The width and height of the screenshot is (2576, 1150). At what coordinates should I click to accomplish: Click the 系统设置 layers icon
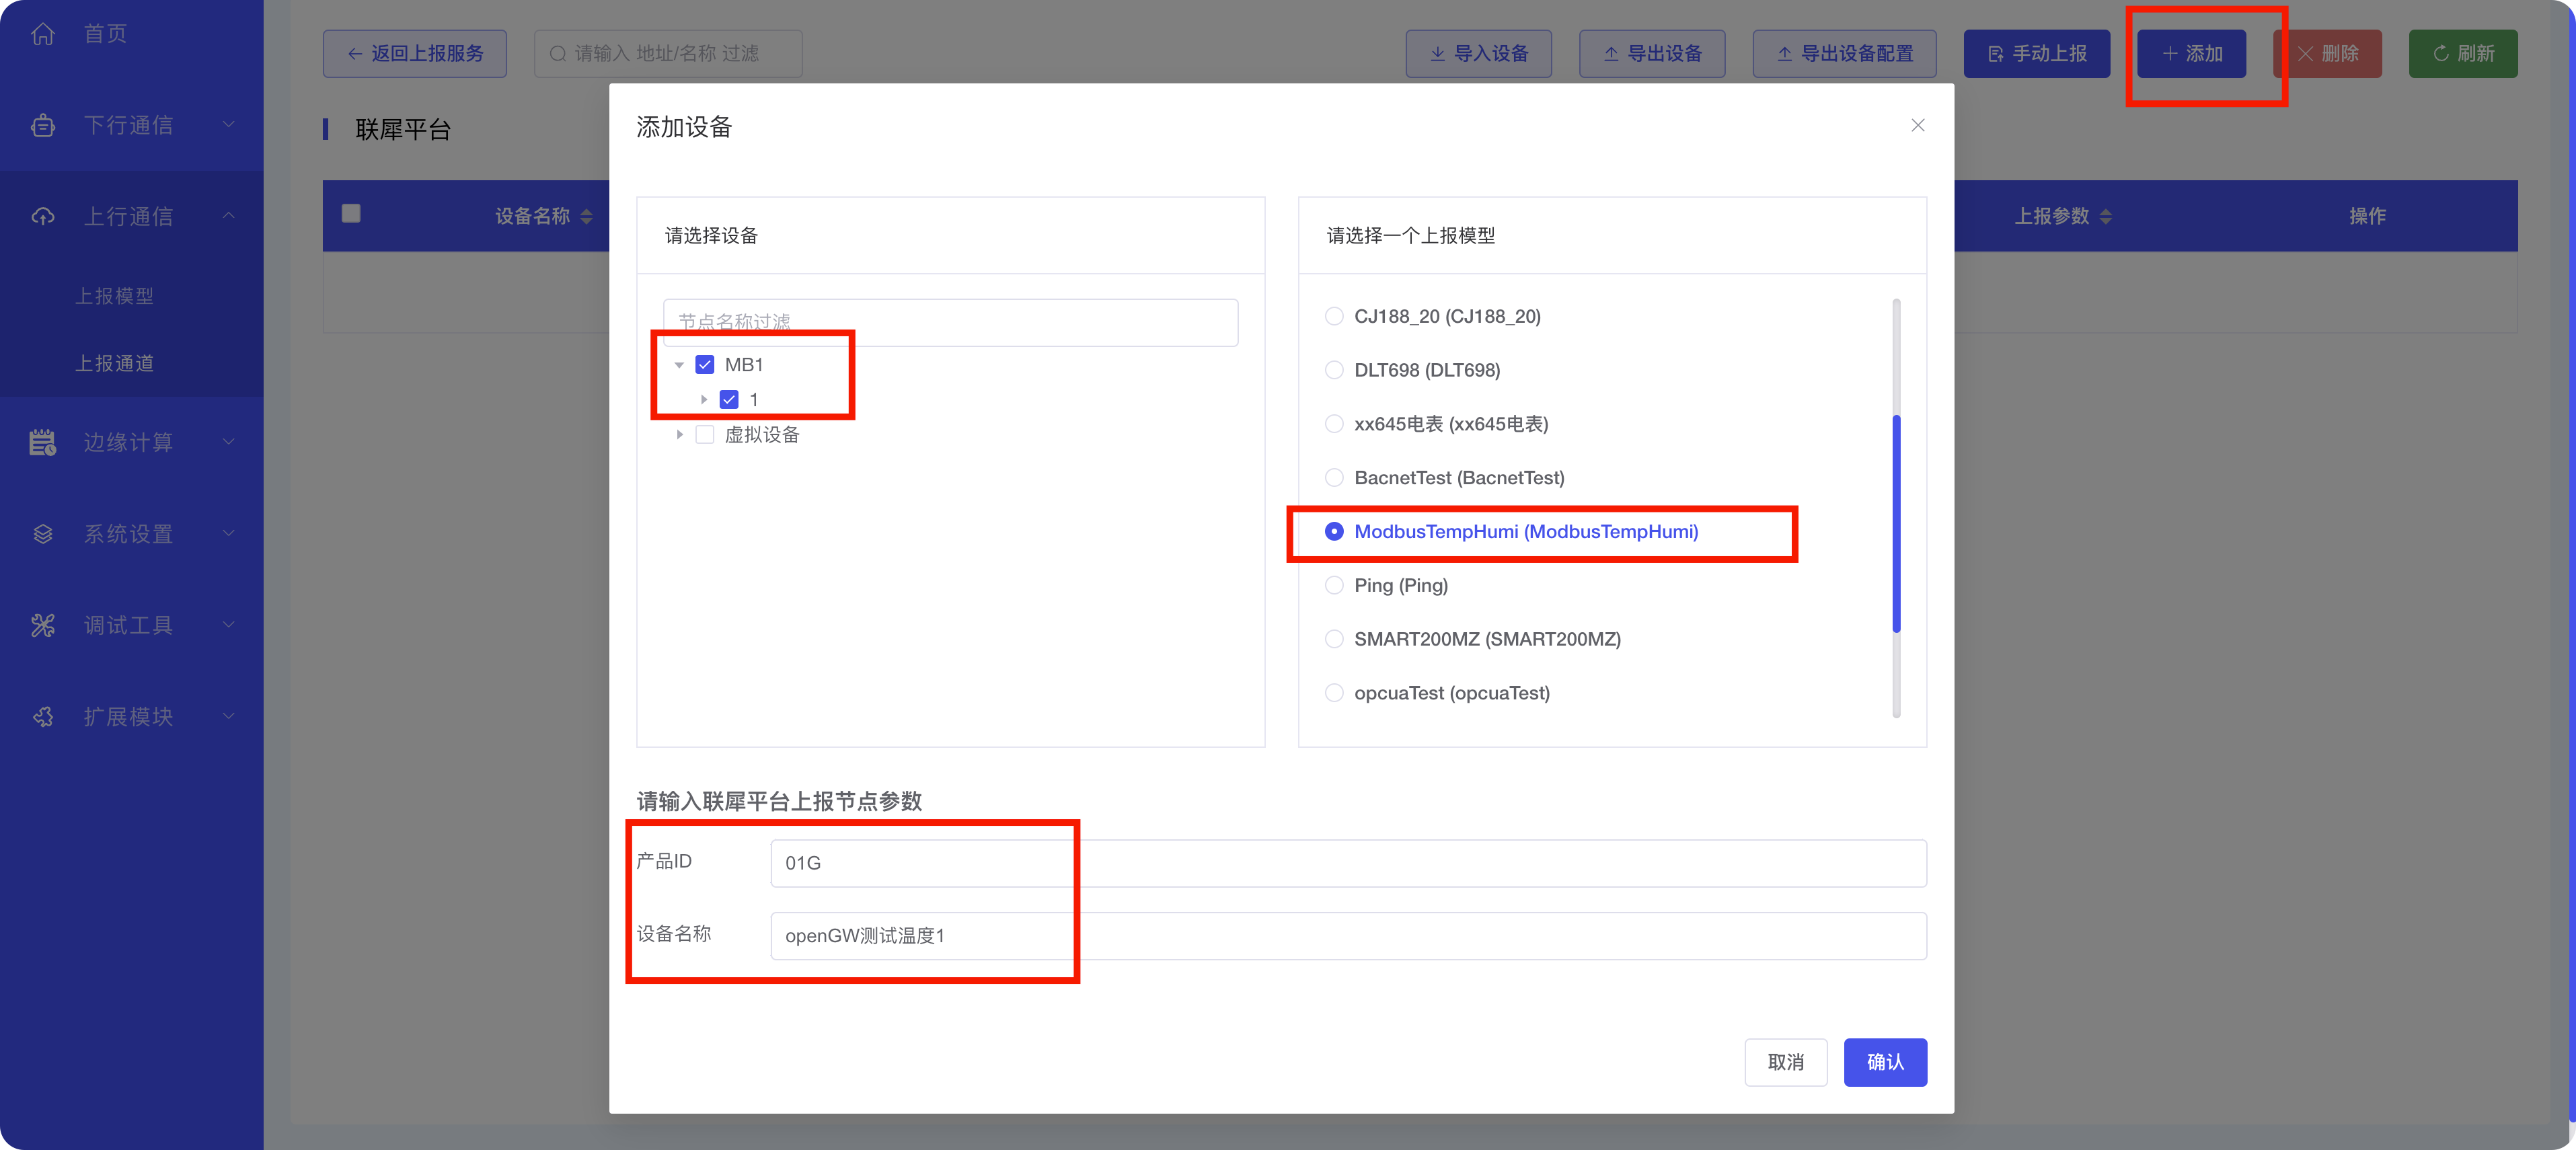(x=42, y=534)
